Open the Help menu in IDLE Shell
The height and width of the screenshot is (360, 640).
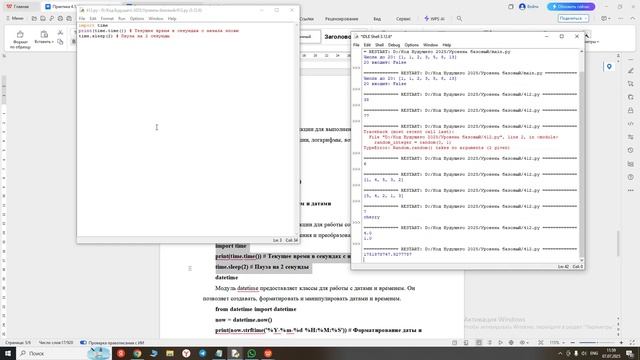point(447,45)
